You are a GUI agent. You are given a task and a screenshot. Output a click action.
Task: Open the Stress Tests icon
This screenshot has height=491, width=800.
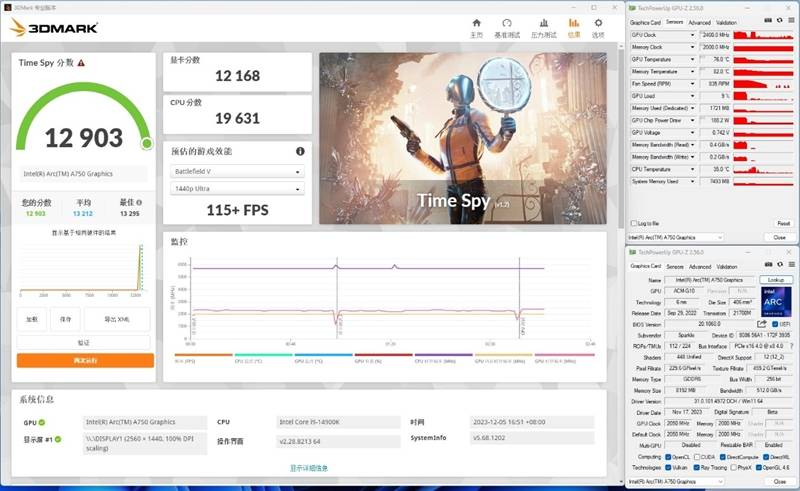[x=543, y=25]
